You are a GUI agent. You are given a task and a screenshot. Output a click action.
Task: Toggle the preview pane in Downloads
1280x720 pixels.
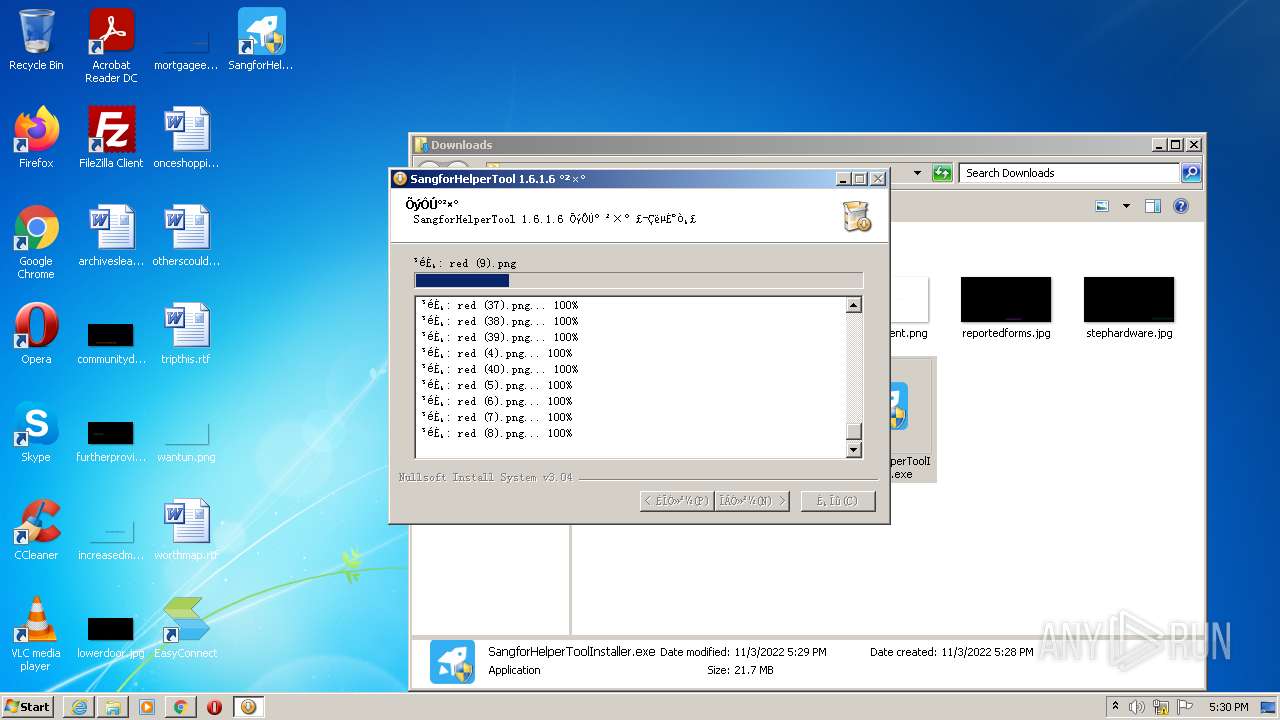pyautogui.click(x=1152, y=206)
